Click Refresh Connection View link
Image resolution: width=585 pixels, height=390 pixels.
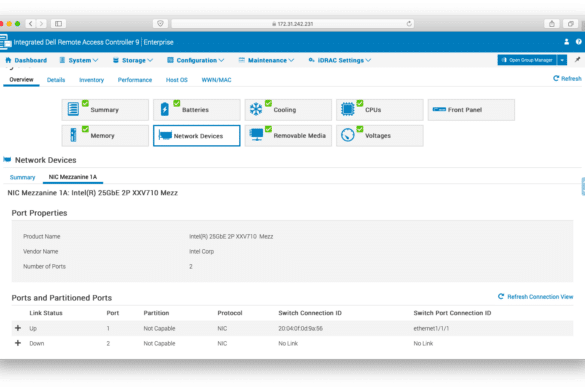(x=535, y=297)
